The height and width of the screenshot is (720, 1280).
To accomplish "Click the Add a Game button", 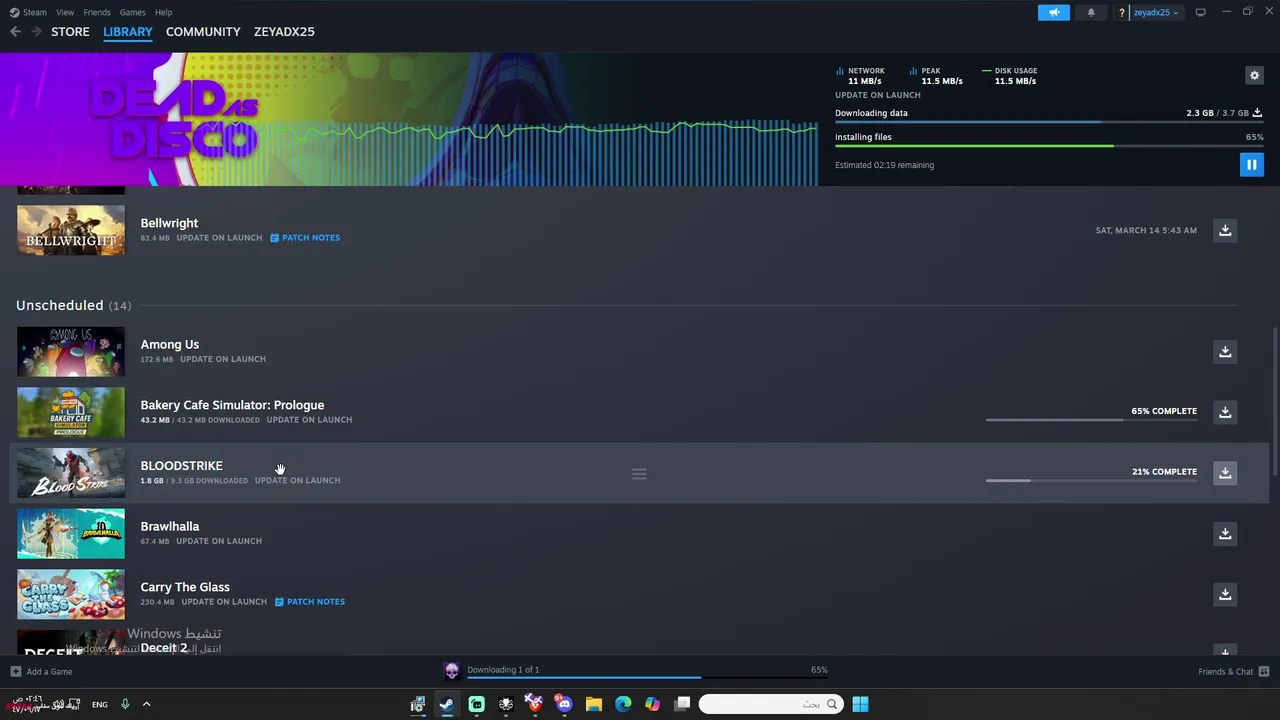I will pos(41,672).
